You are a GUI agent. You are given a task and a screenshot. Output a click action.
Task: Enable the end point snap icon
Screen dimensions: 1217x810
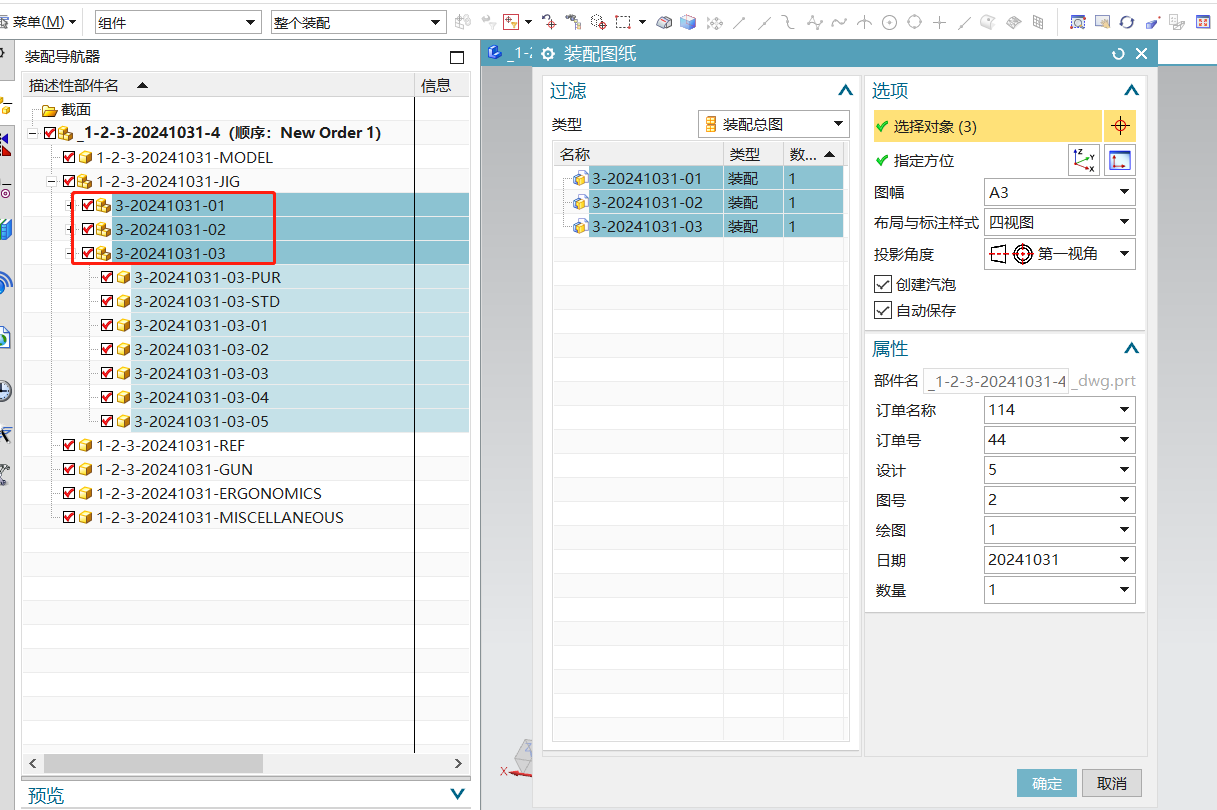coord(739,22)
